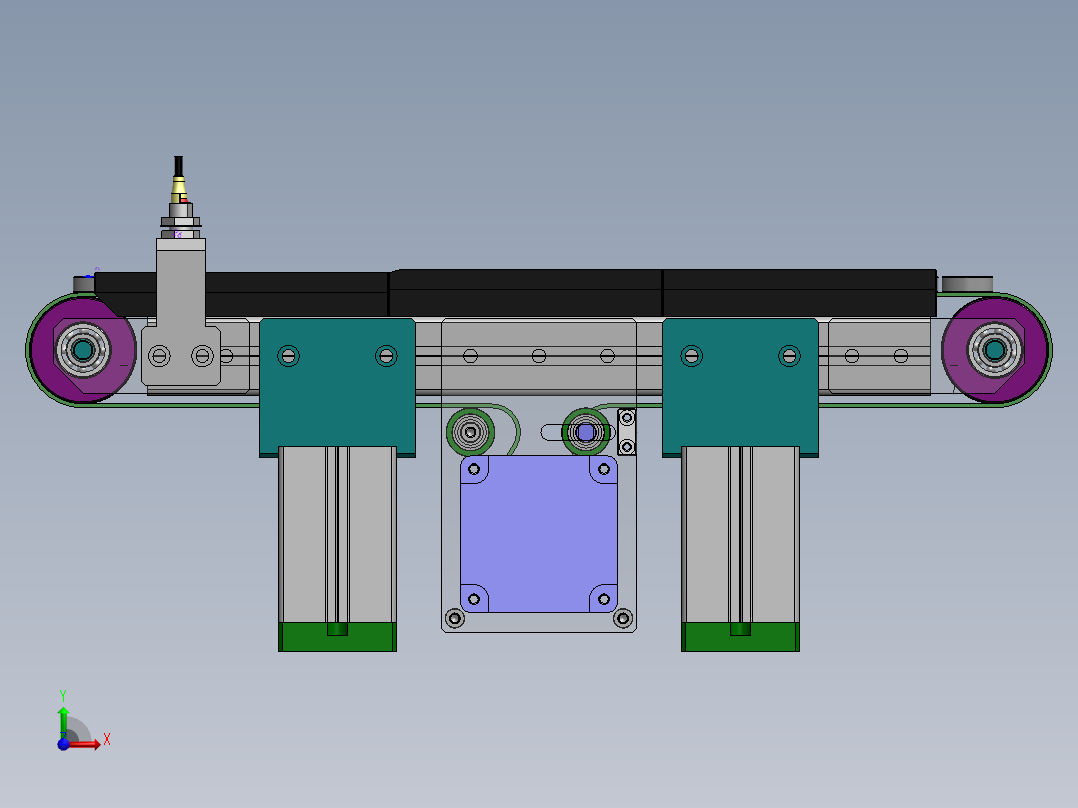This screenshot has height=808, width=1078.
Task: Select the bearing in the left pulley
Action: pyautogui.click(x=83, y=350)
